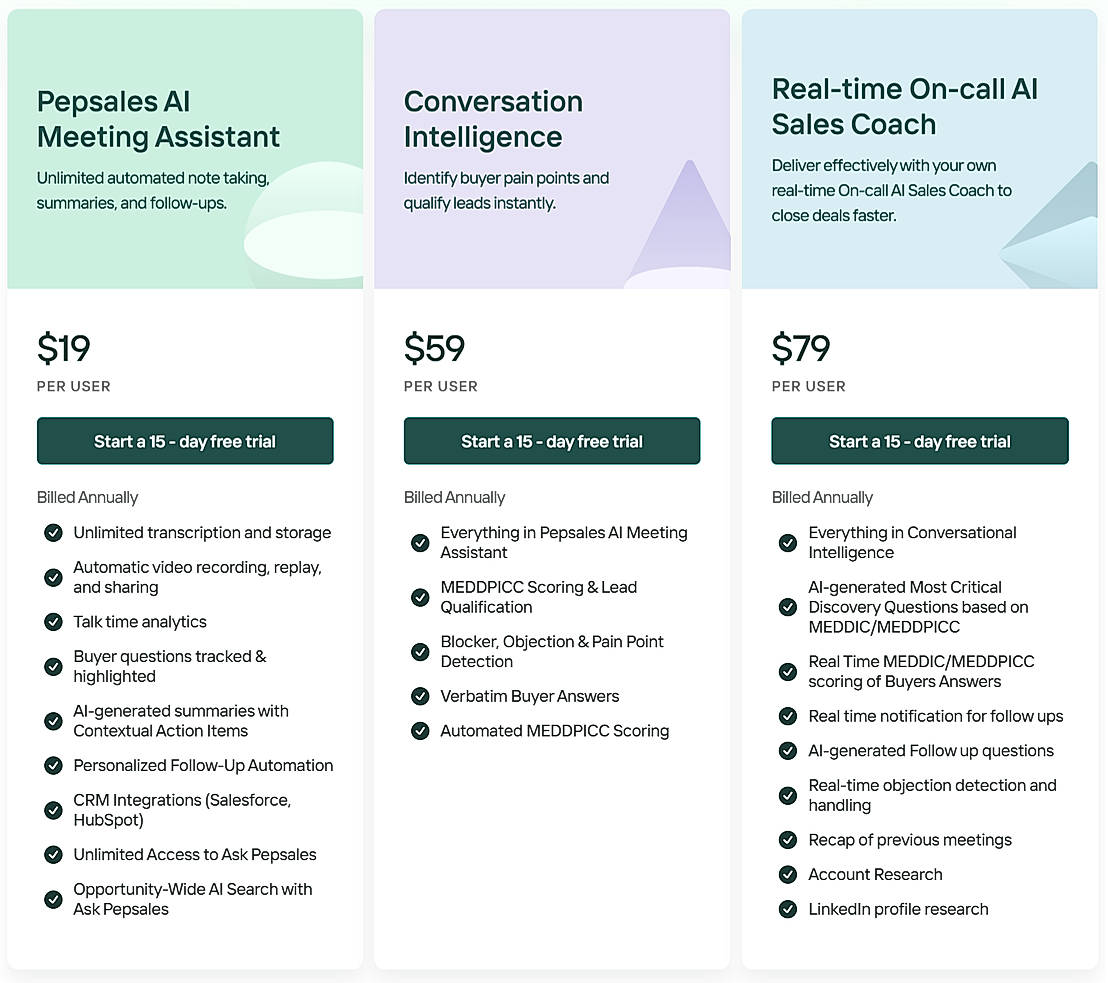Click the $19 price
This screenshot has height=983, width=1108.
64,348
